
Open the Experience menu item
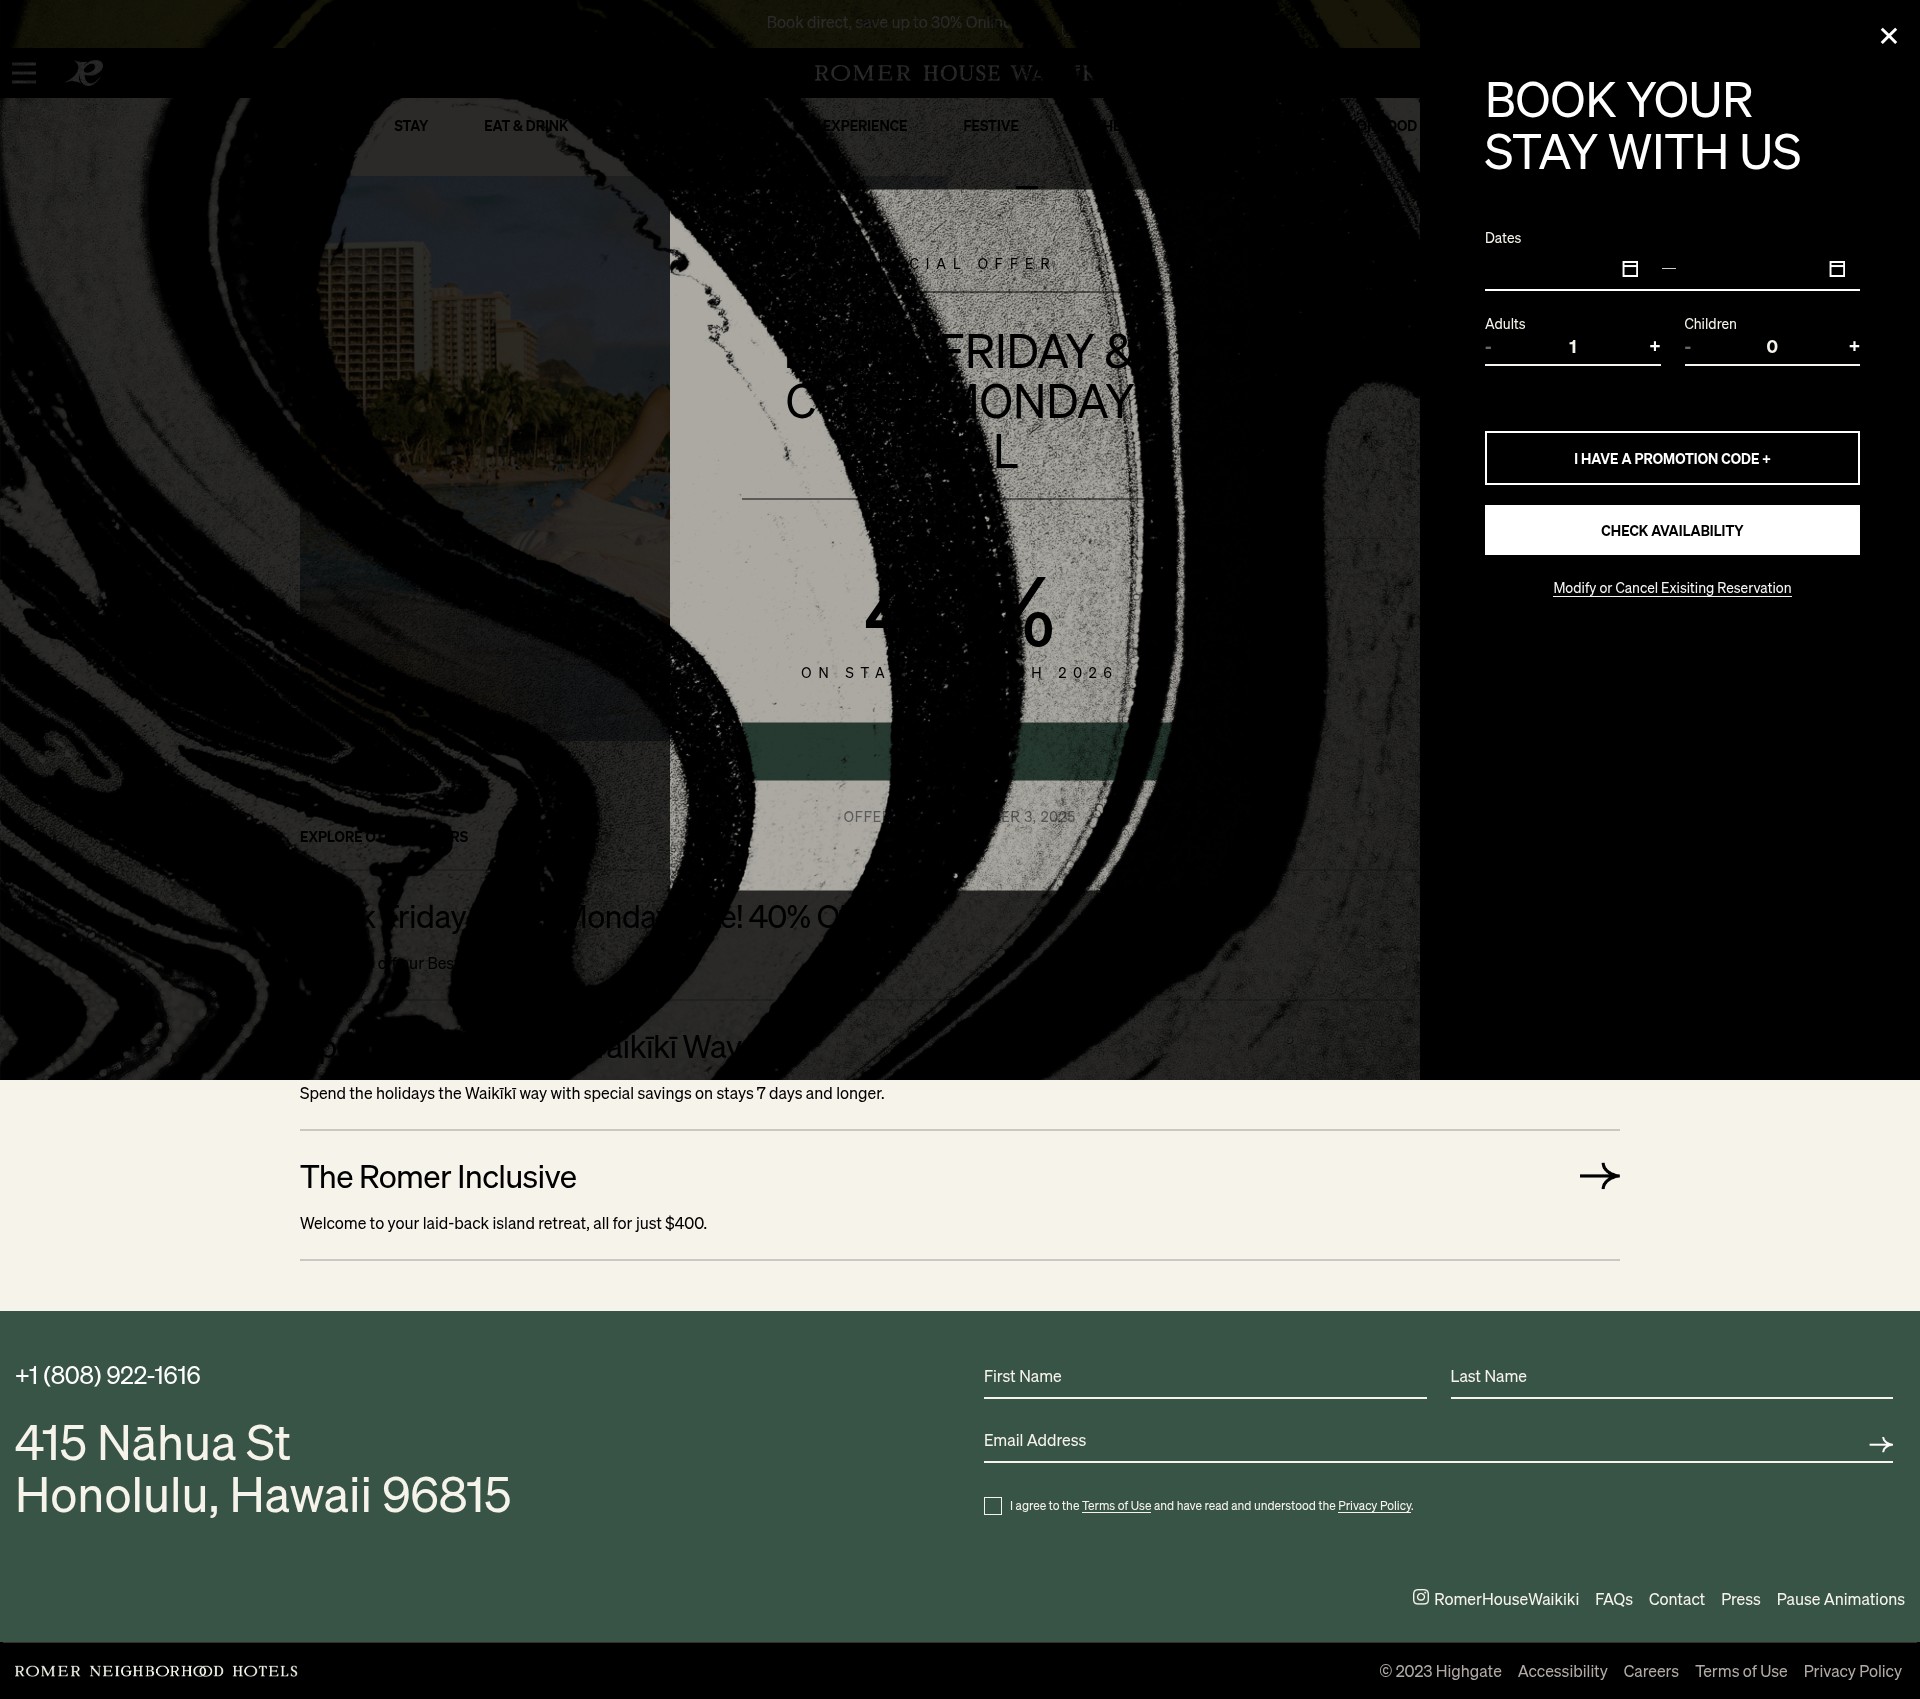click(x=865, y=126)
